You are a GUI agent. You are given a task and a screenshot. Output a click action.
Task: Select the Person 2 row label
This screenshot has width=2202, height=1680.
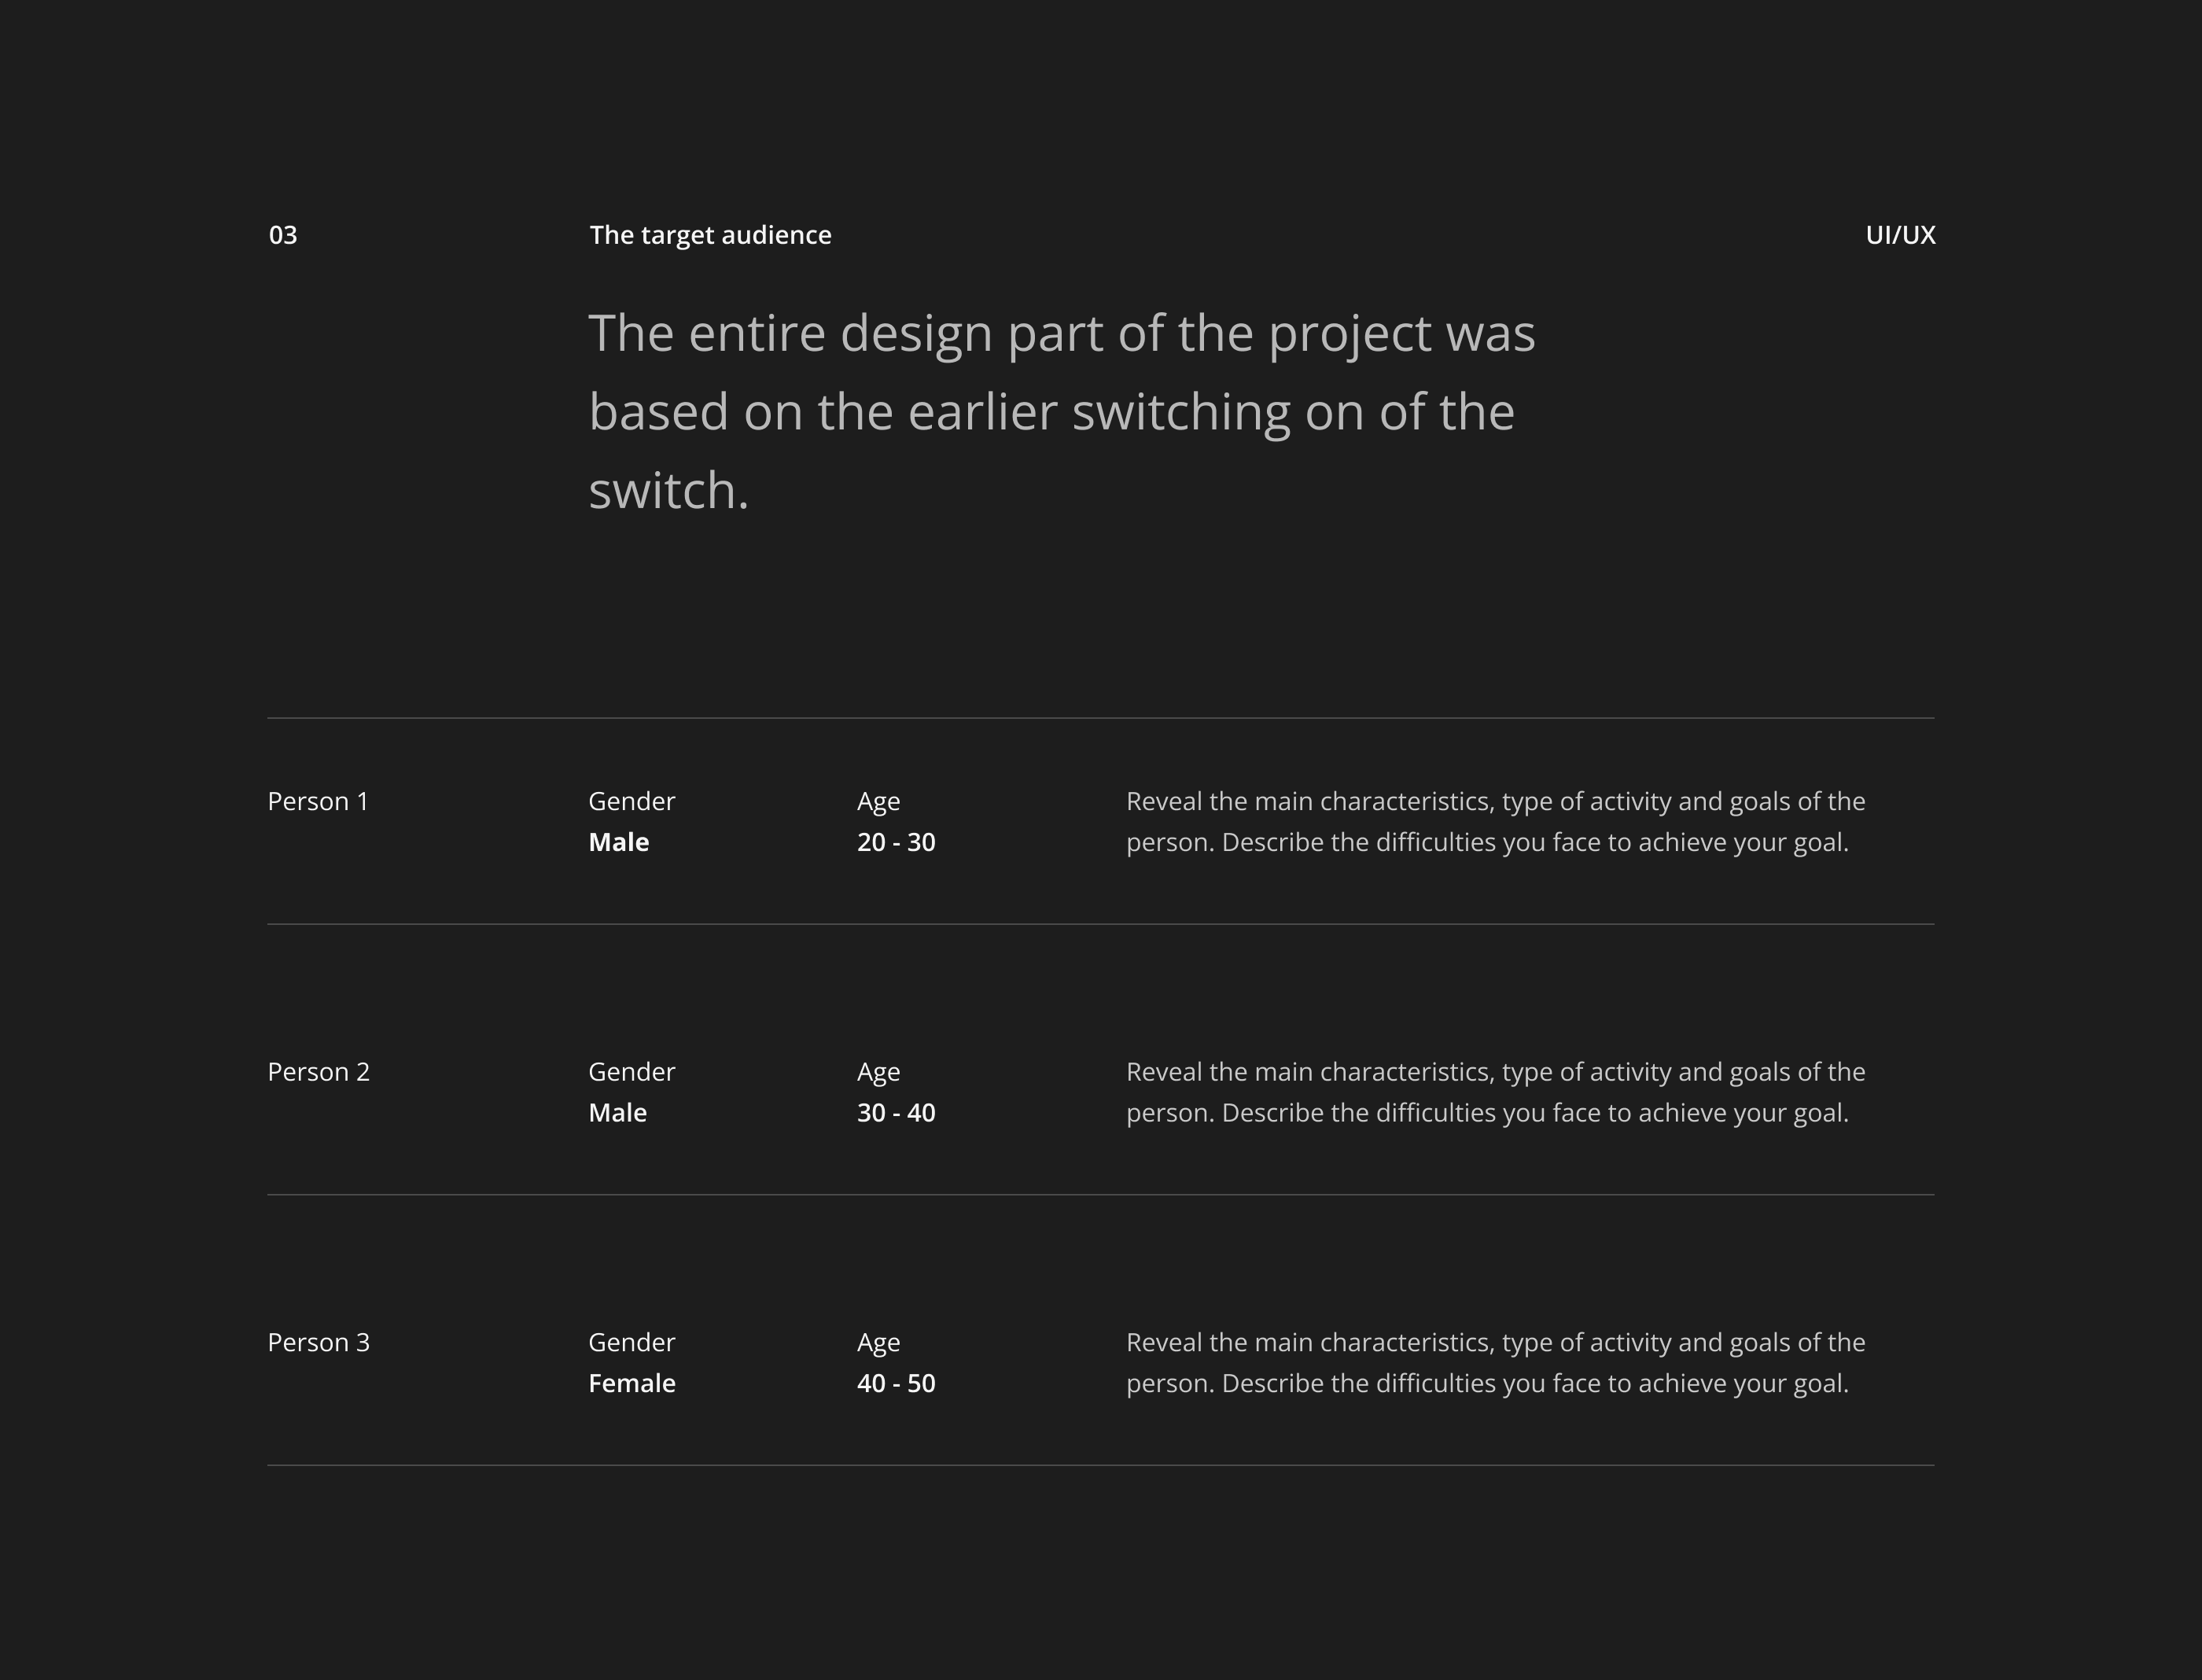point(318,1072)
